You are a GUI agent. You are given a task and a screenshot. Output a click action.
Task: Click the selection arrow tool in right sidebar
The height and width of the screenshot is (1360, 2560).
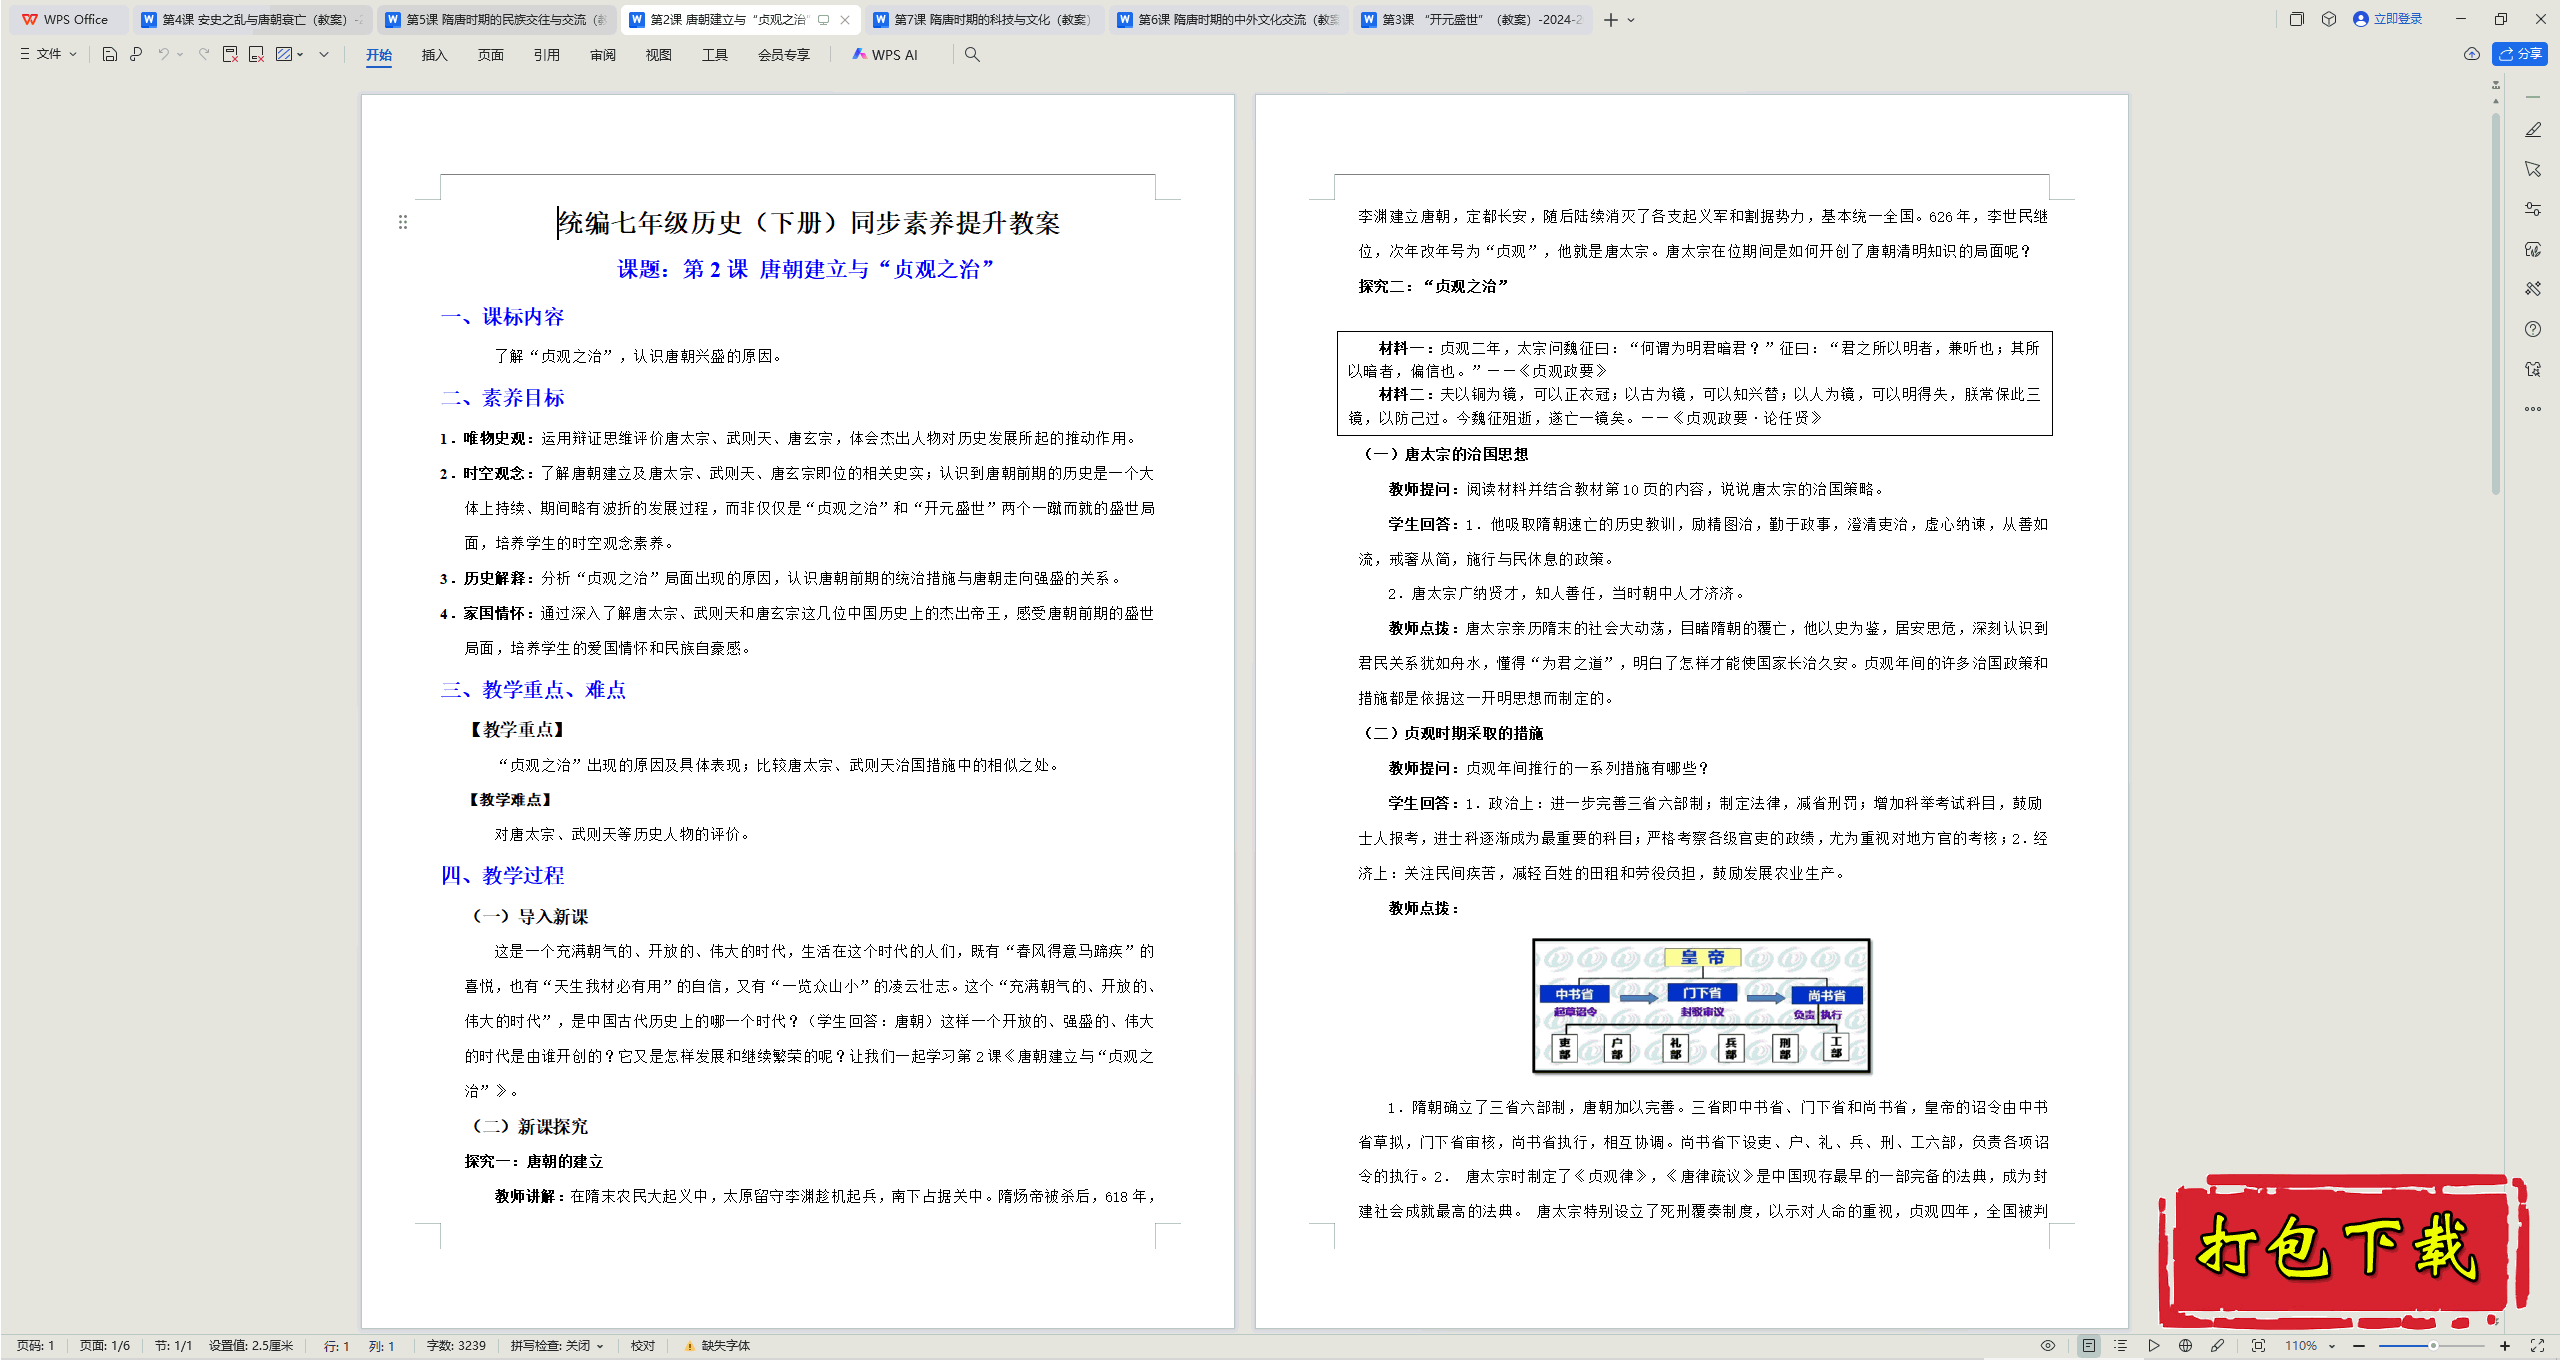point(2533,169)
